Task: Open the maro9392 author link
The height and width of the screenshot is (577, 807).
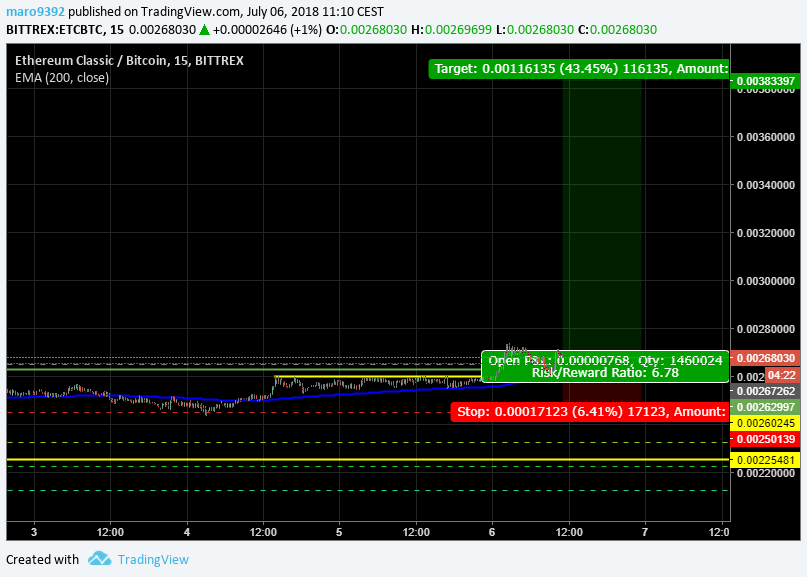Action: [36, 11]
